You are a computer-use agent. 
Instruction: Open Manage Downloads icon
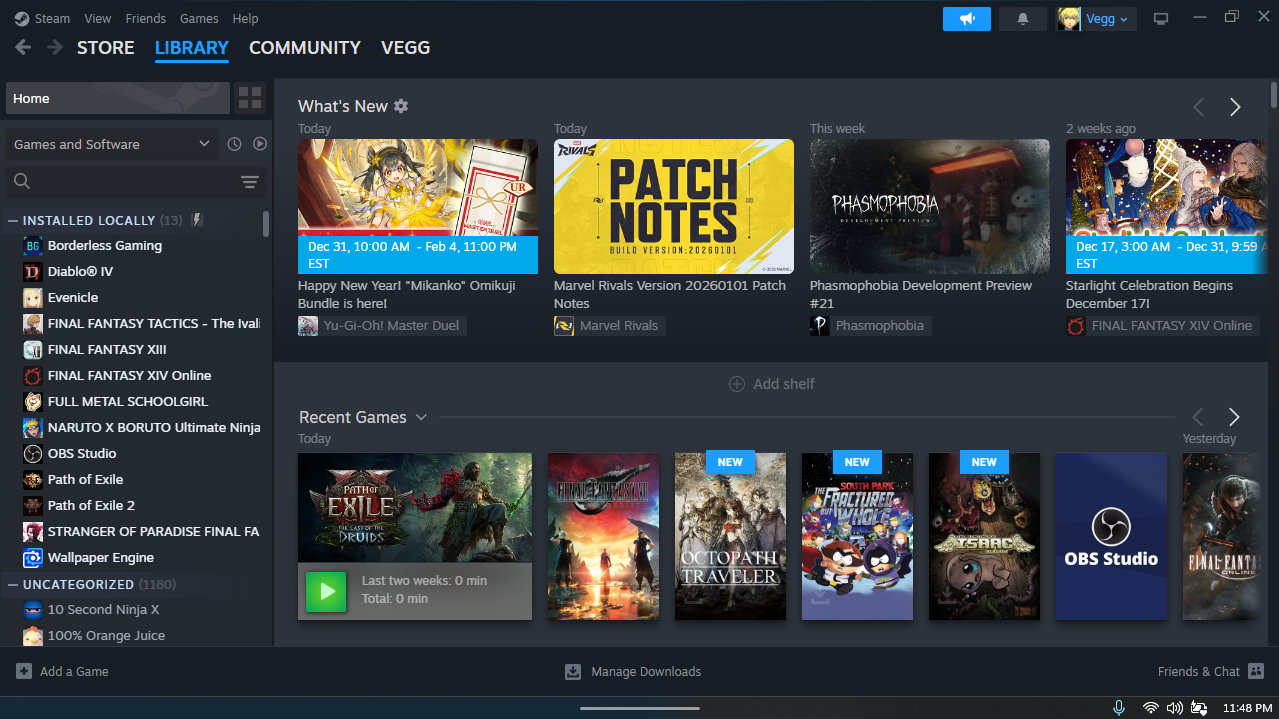573,671
